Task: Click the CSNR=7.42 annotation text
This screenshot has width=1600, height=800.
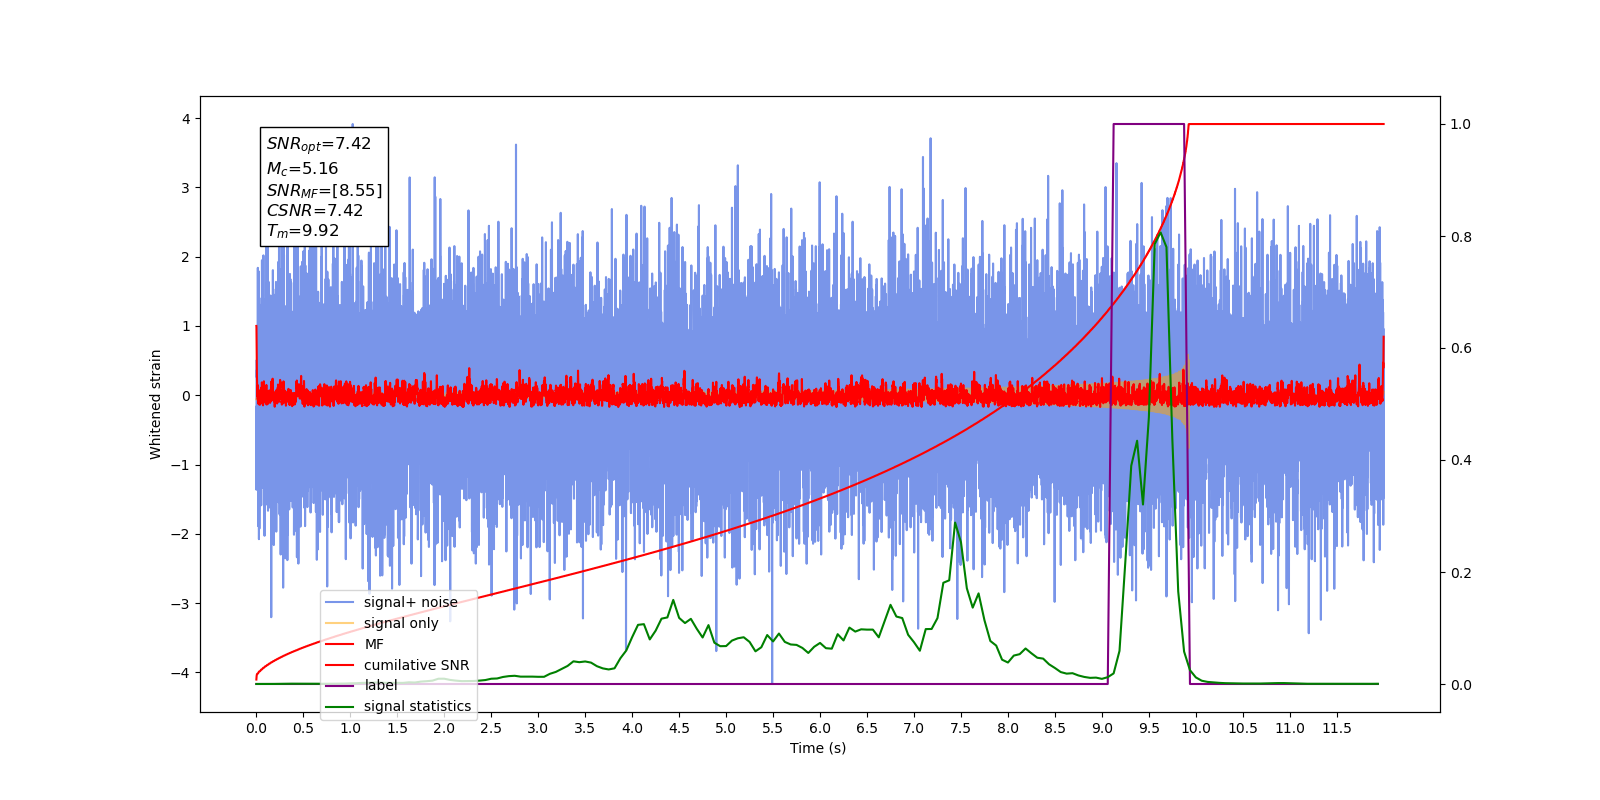Action: coord(315,210)
